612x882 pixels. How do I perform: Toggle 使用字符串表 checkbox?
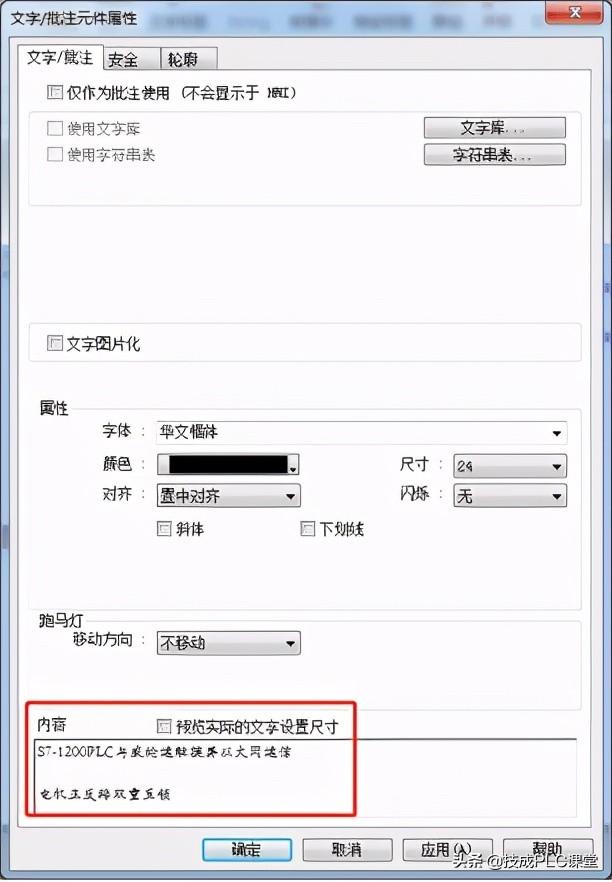(55, 154)
